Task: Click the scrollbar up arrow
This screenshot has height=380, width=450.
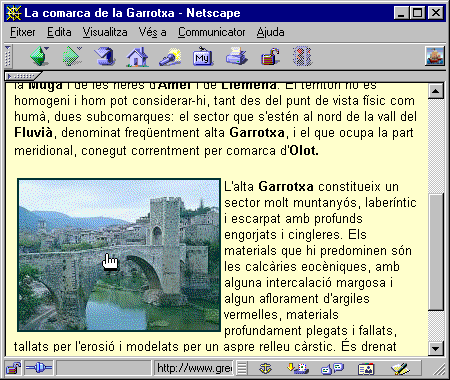Action: [x=436, y=91]
